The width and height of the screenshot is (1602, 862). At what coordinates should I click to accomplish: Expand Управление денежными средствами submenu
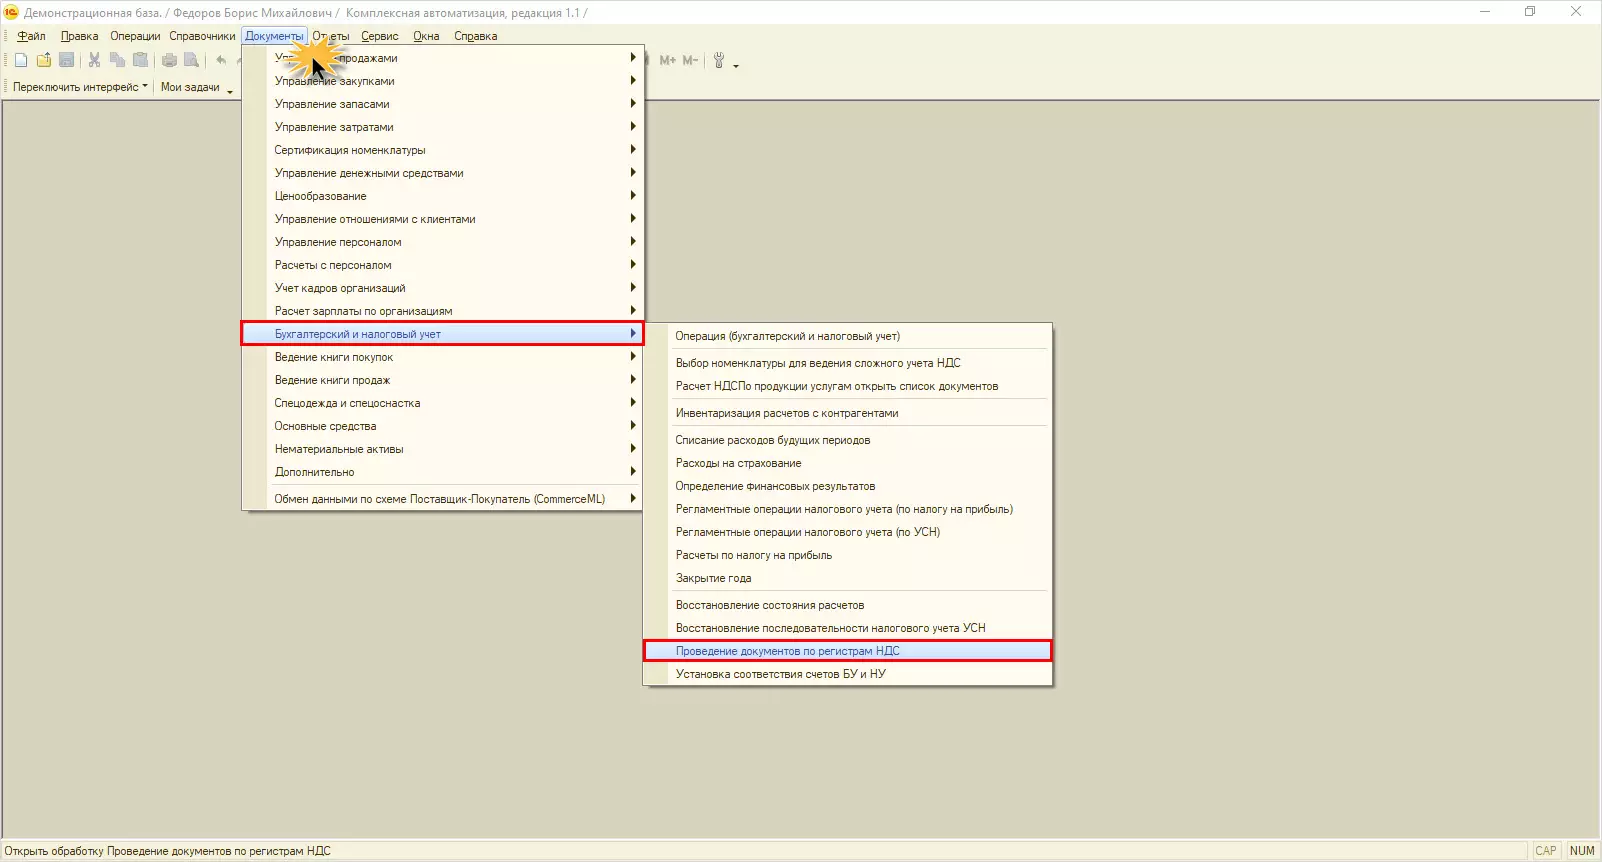(x=443, y=173)
